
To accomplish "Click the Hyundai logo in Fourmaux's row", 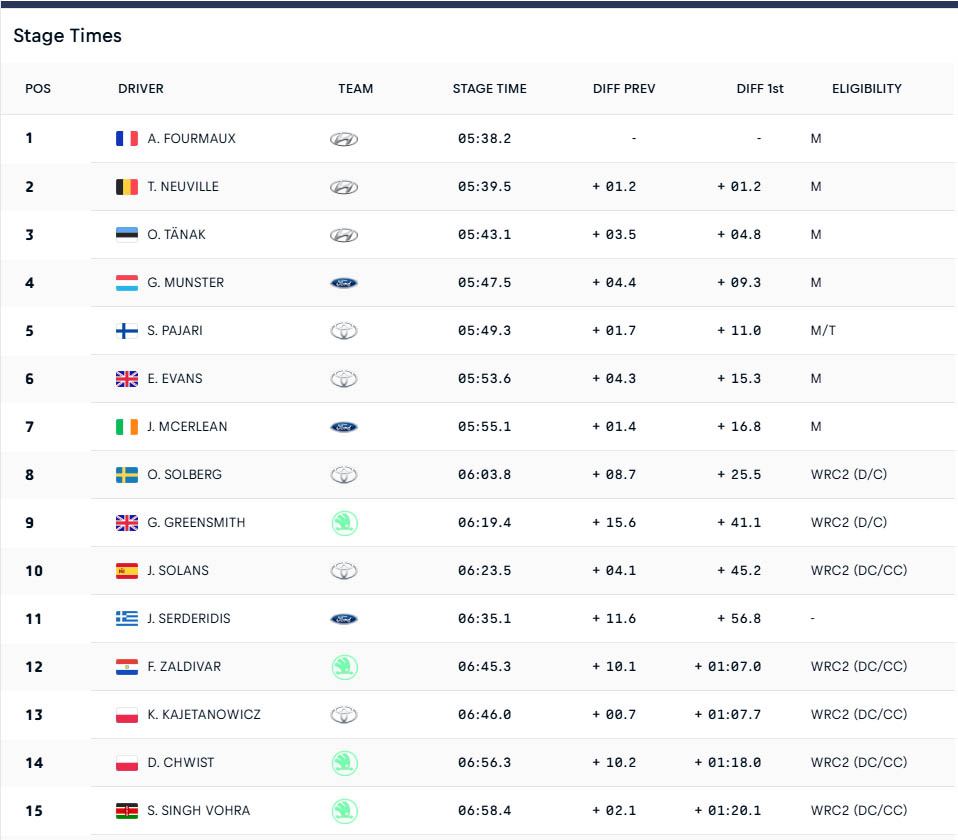I will [344, 139].
